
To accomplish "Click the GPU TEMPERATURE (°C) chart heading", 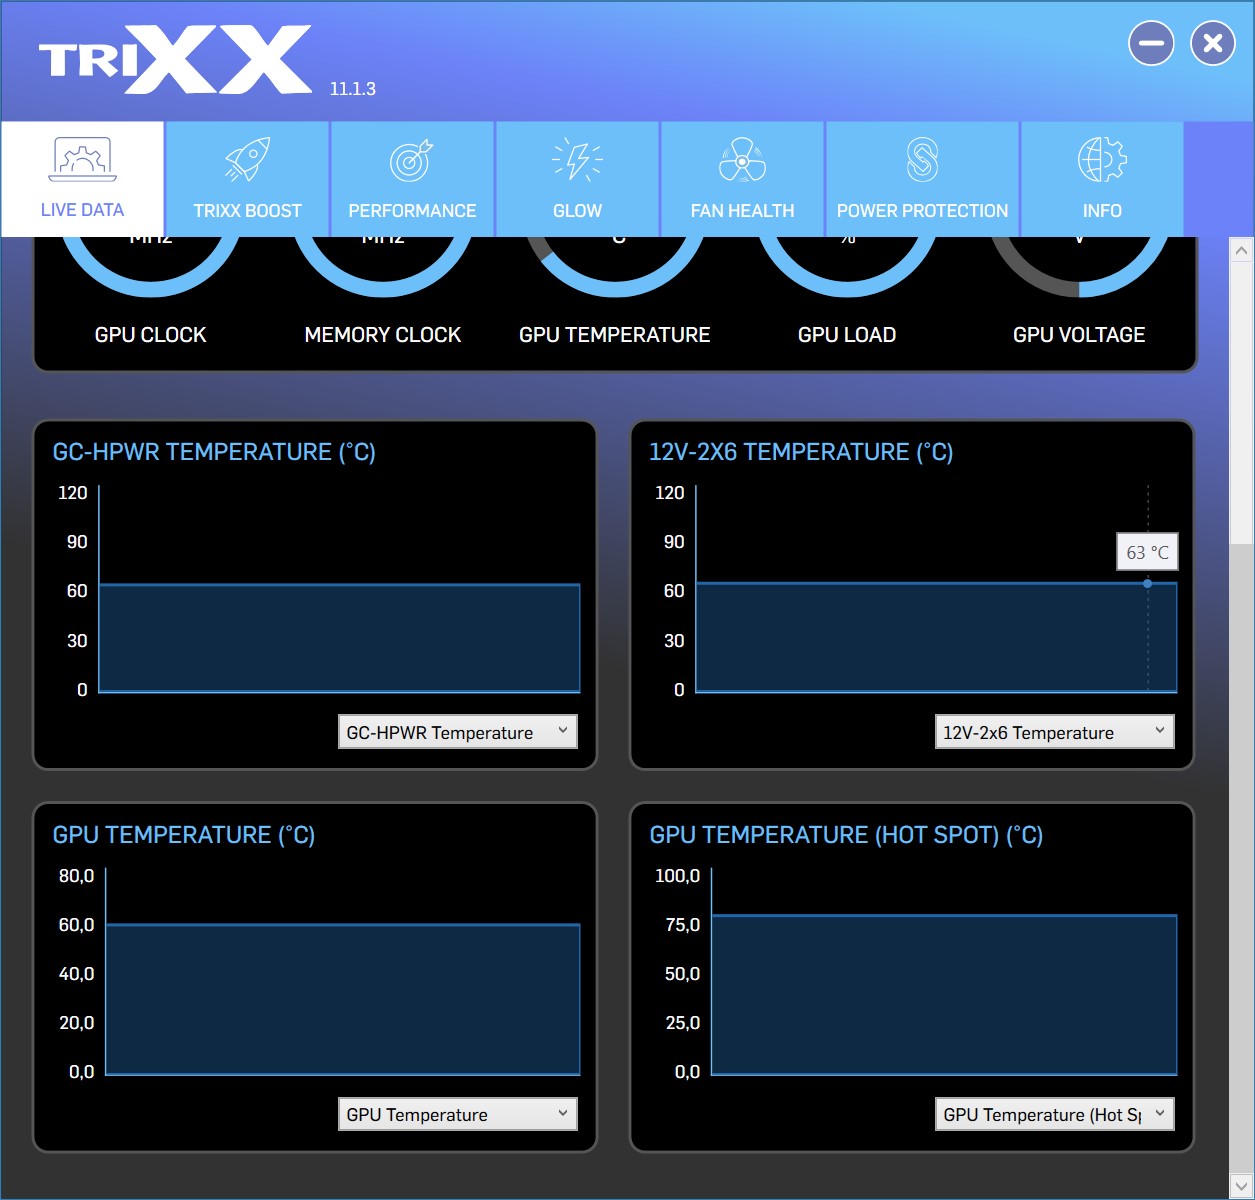I will pos(184,835).
